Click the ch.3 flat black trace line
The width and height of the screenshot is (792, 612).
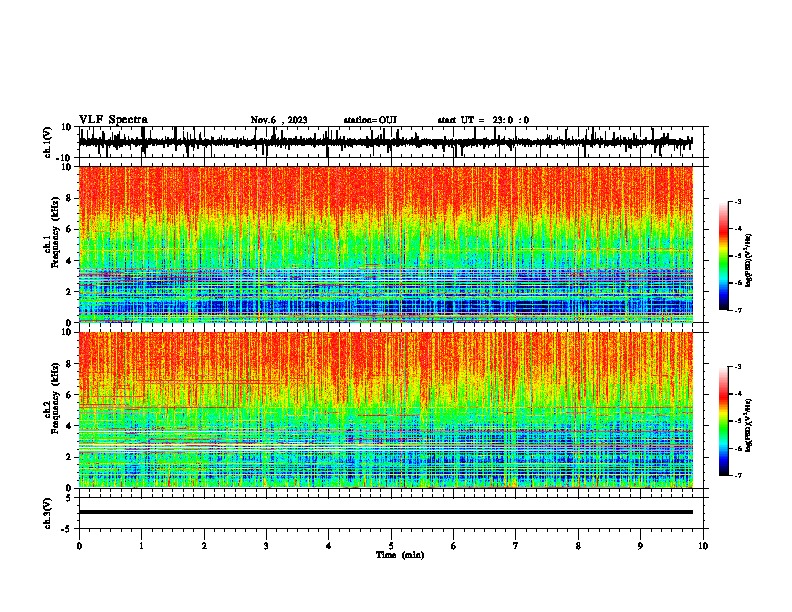[x=385, y=512]
